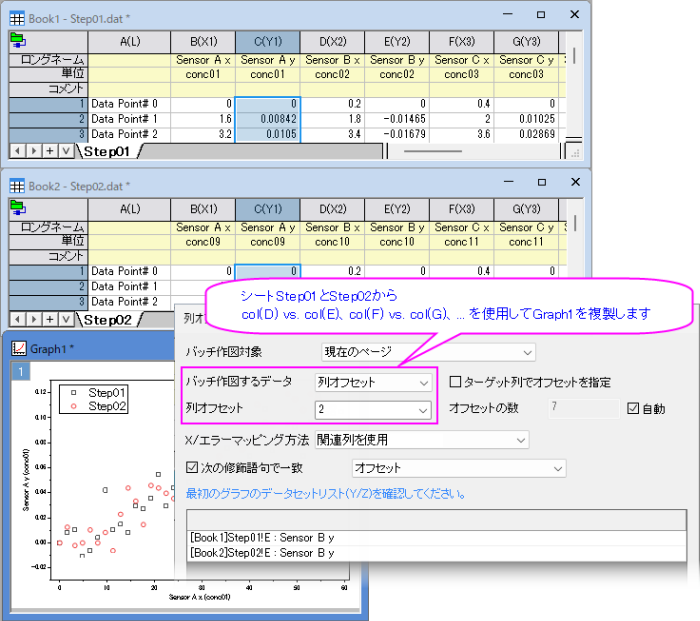Open the バッチ作図対象 dropdown
This screenshot has width=700, height=621.
pos(428,352)
